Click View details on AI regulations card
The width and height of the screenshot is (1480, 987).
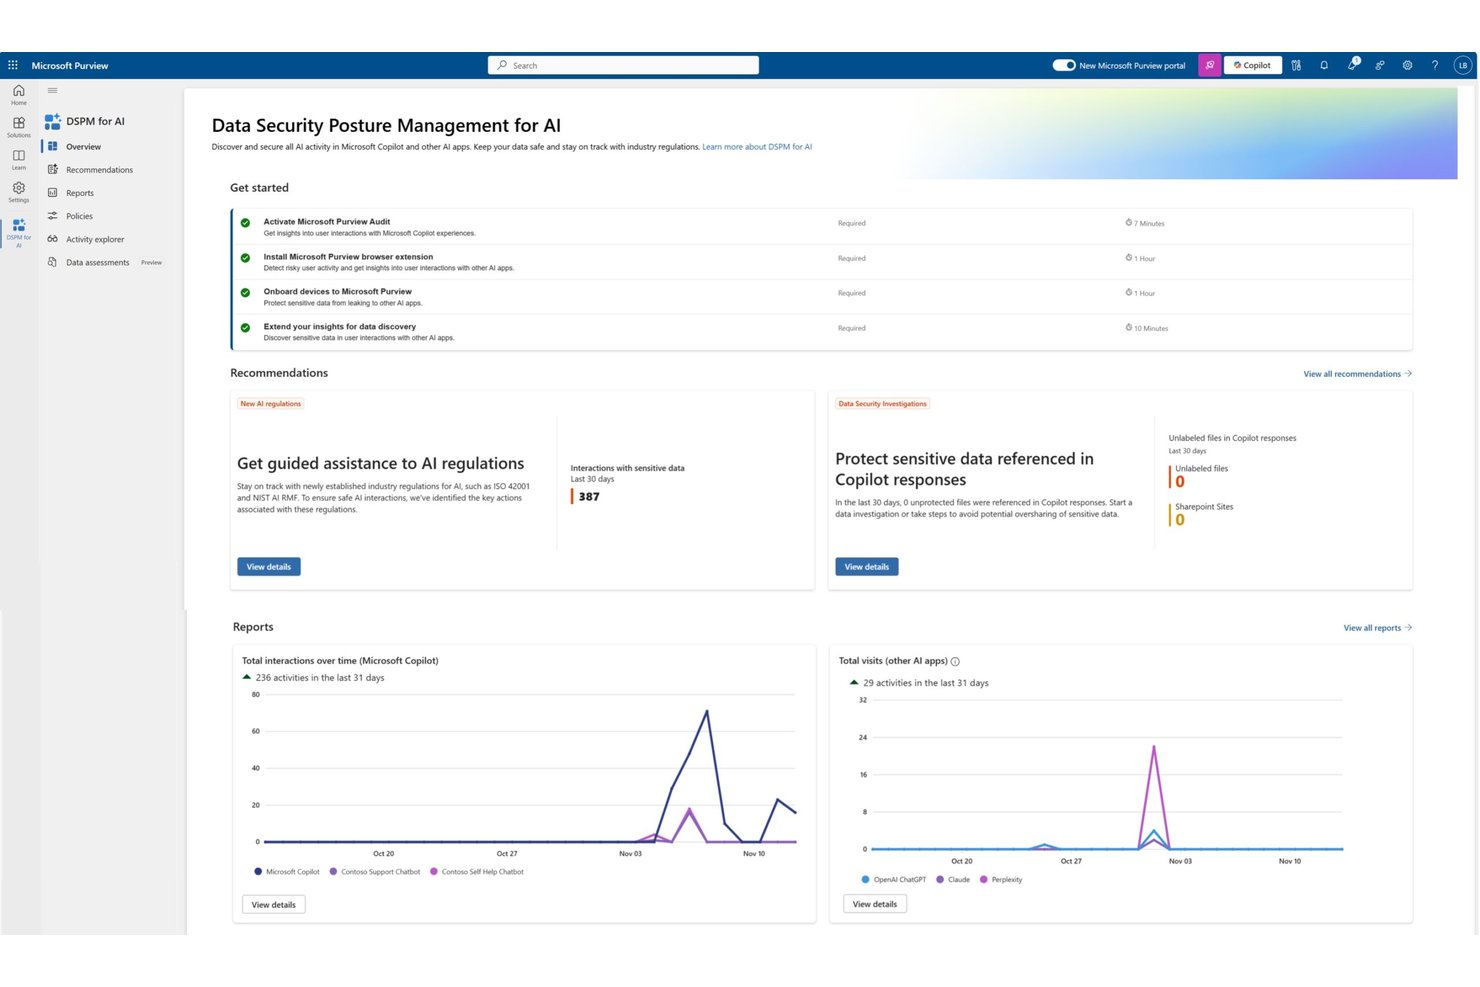[x=269, y=567]
